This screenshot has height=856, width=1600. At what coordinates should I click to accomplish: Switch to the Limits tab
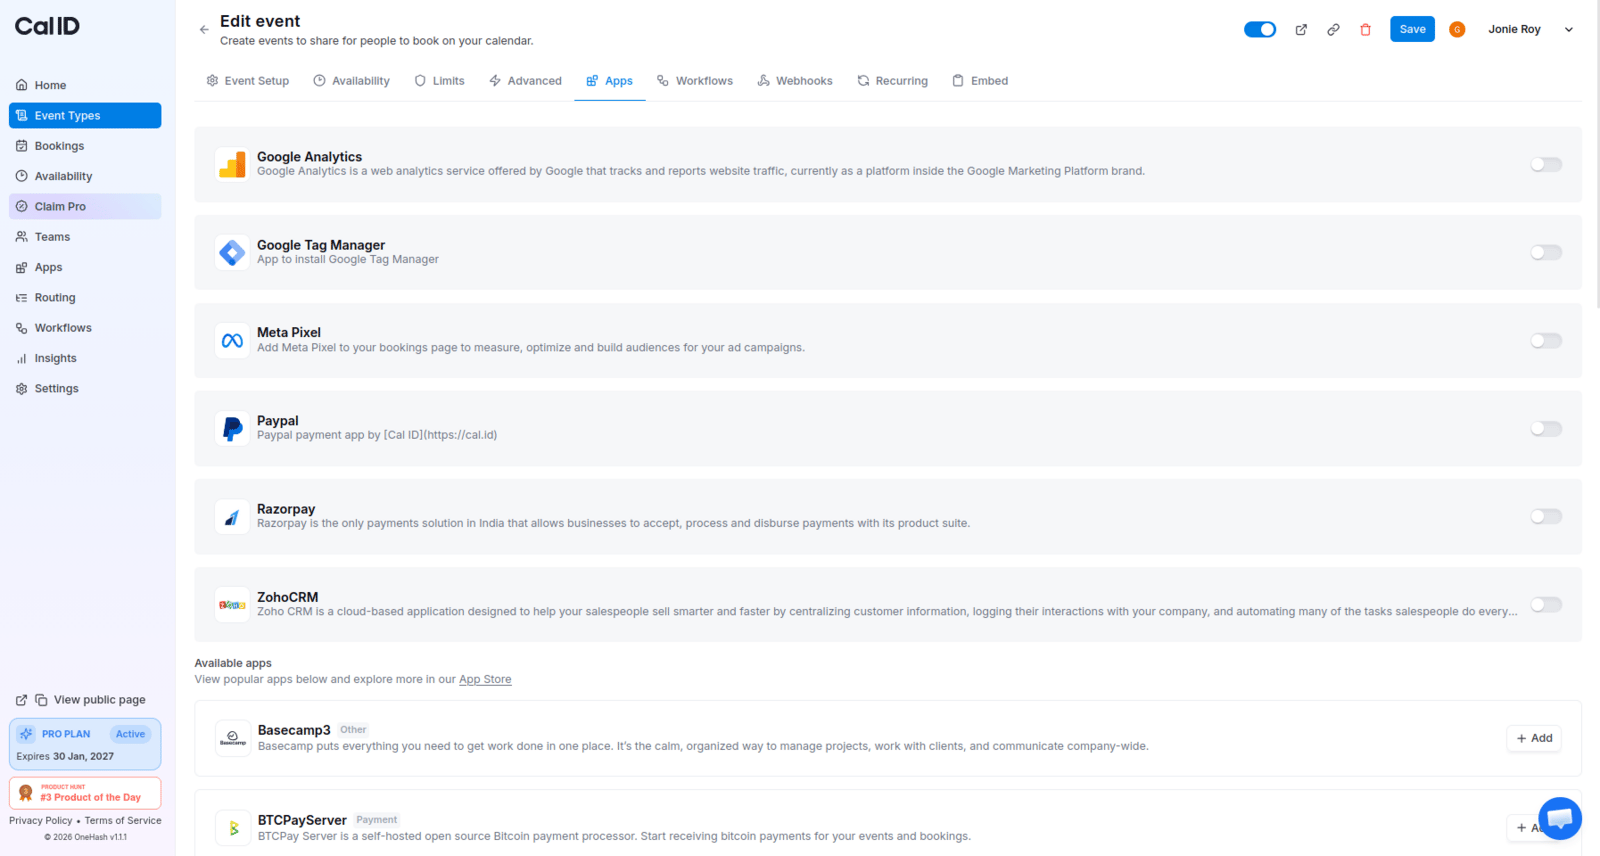point(440,81)
